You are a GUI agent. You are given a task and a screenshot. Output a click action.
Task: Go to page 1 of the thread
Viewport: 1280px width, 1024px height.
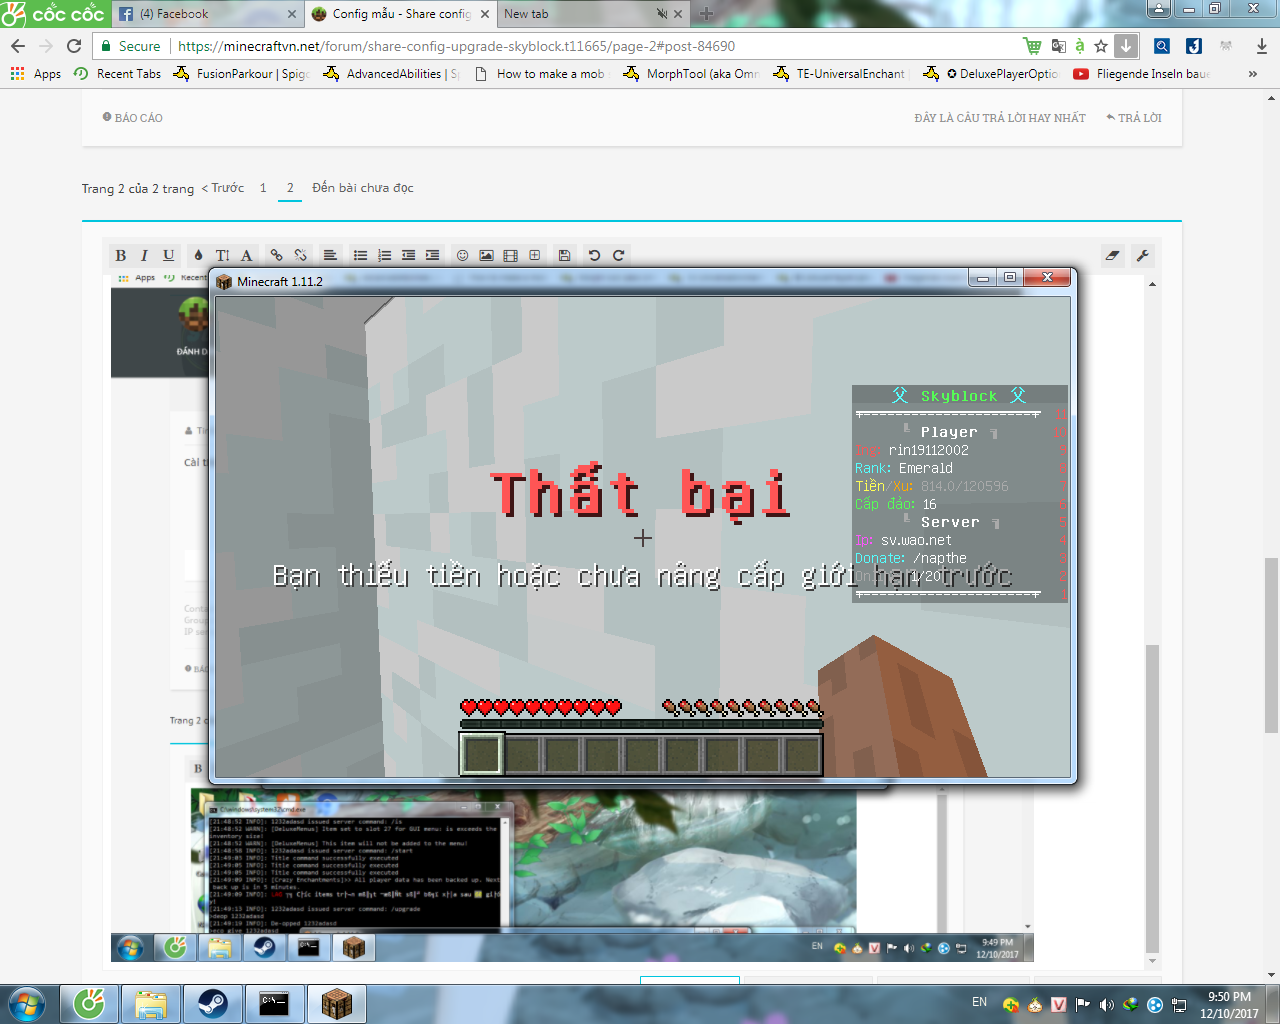point(263,188)
